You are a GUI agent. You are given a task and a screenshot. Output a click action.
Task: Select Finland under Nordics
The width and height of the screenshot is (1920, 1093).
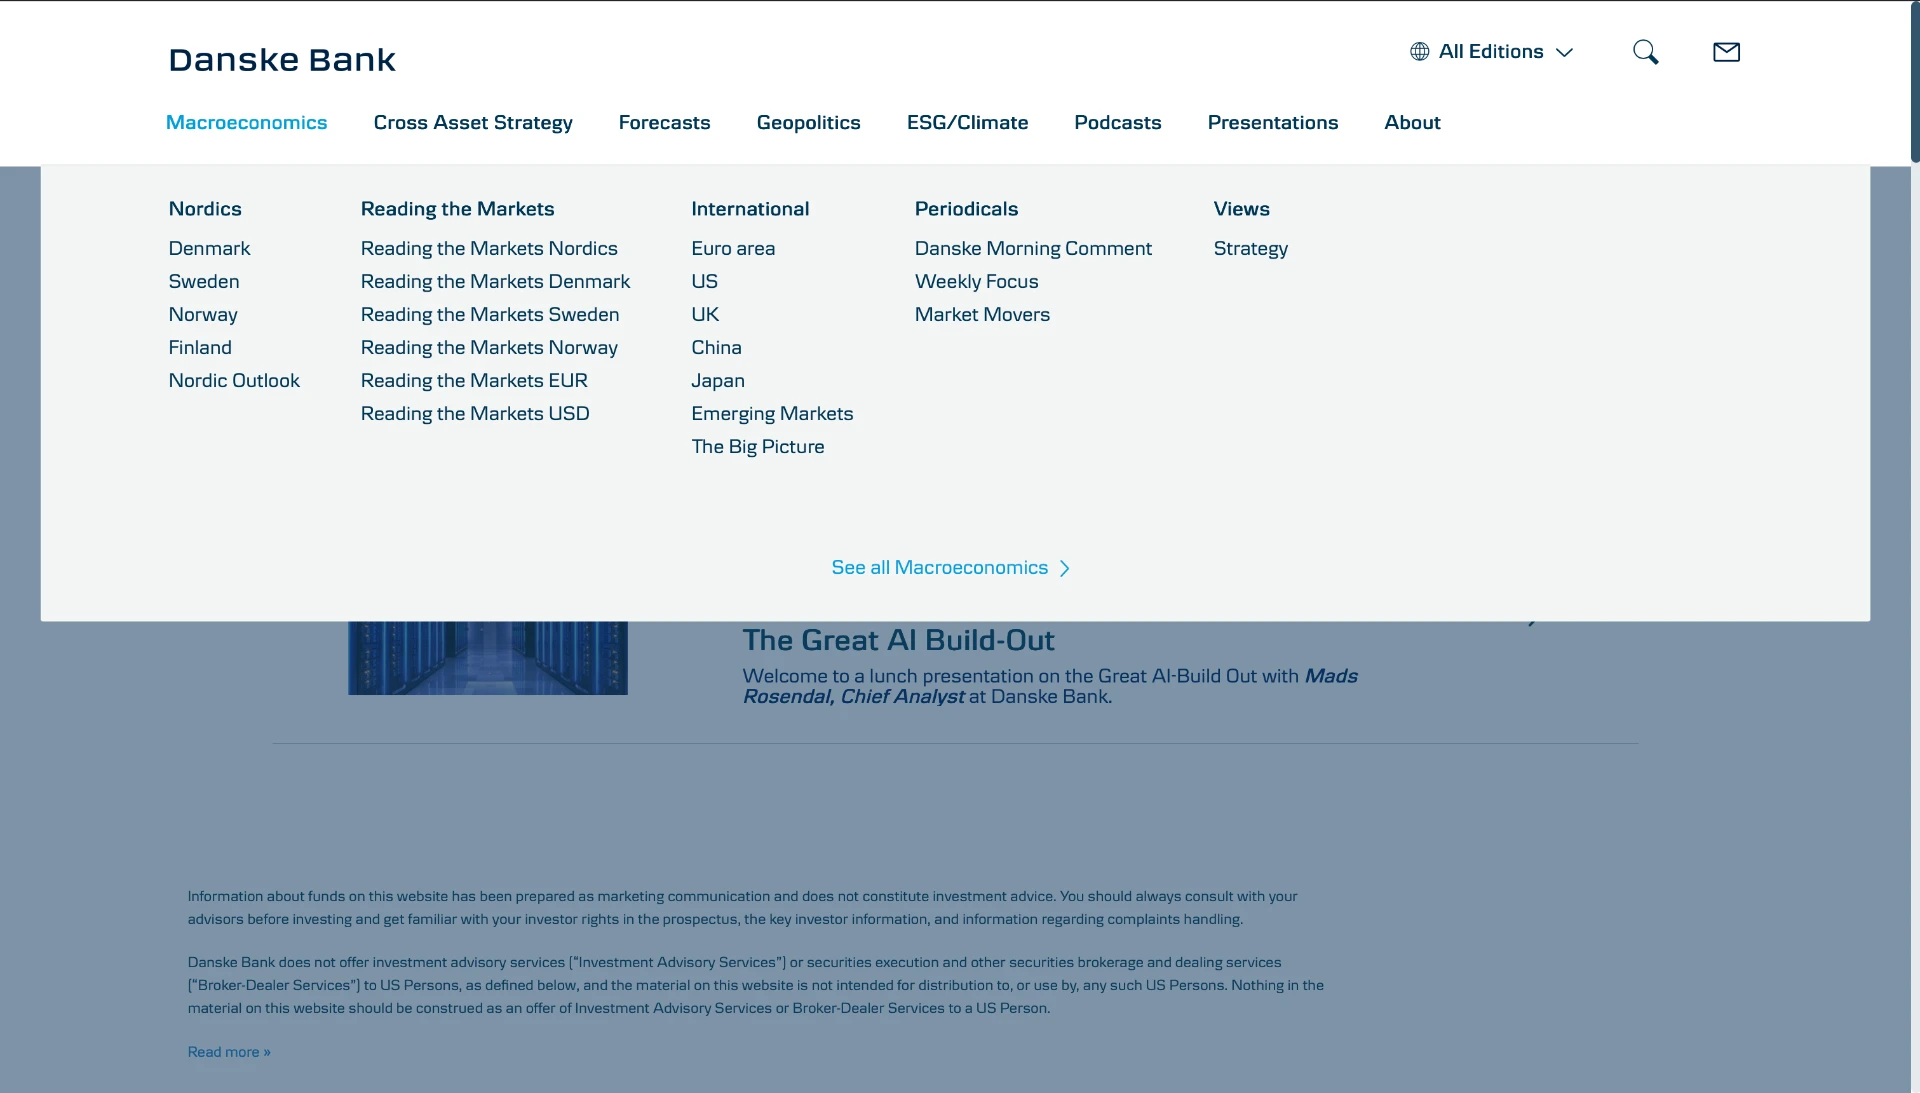[x=200, y=347]
